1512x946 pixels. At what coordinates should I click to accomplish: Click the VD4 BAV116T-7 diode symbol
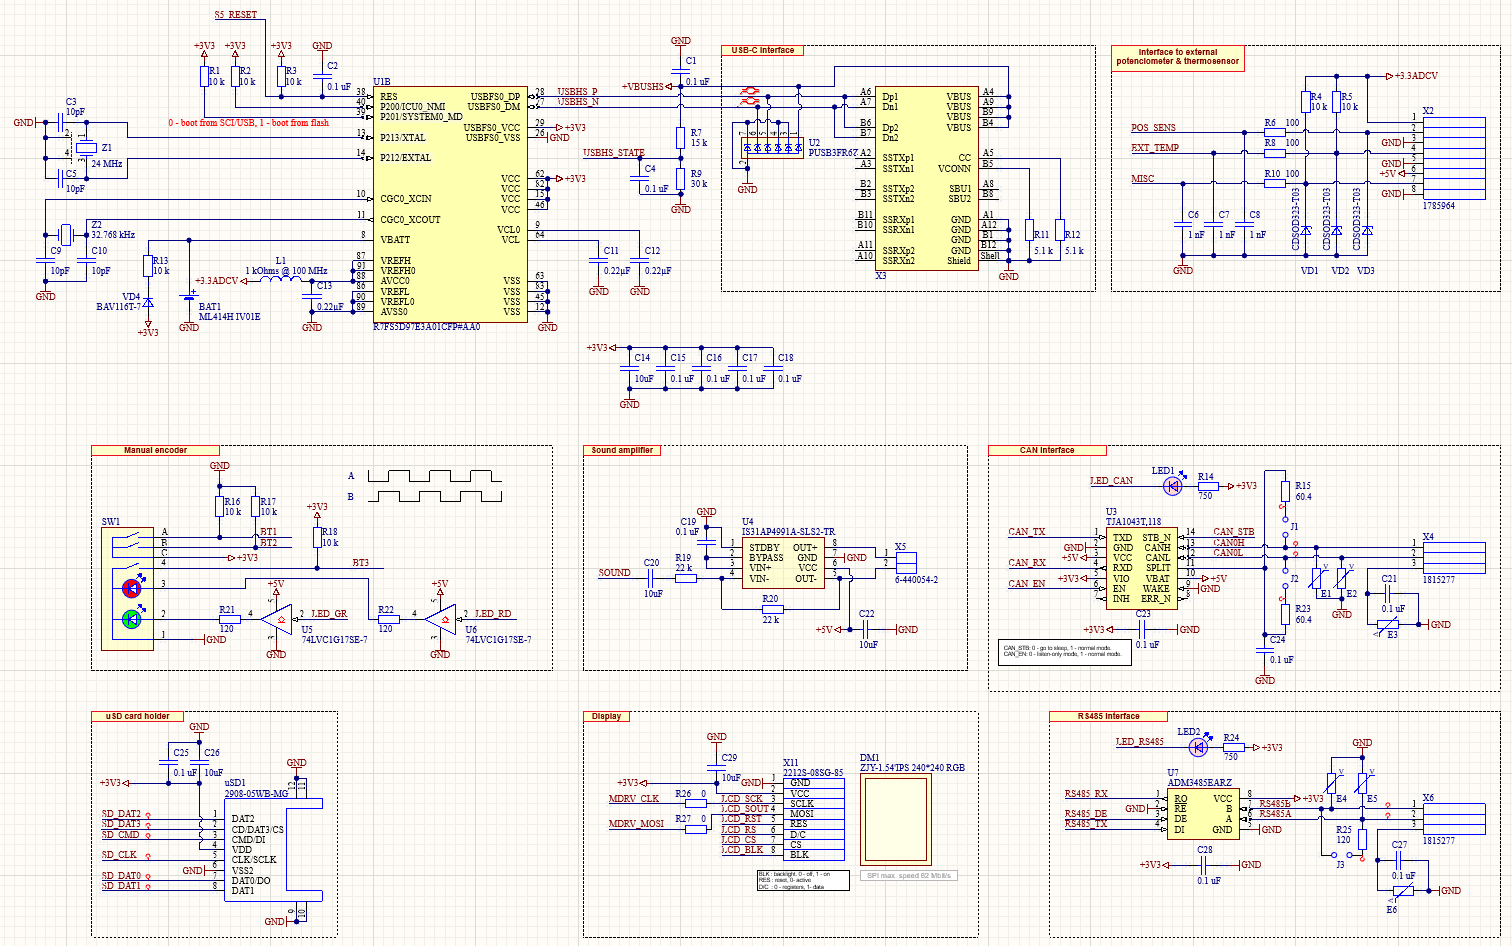pos(148,302)
